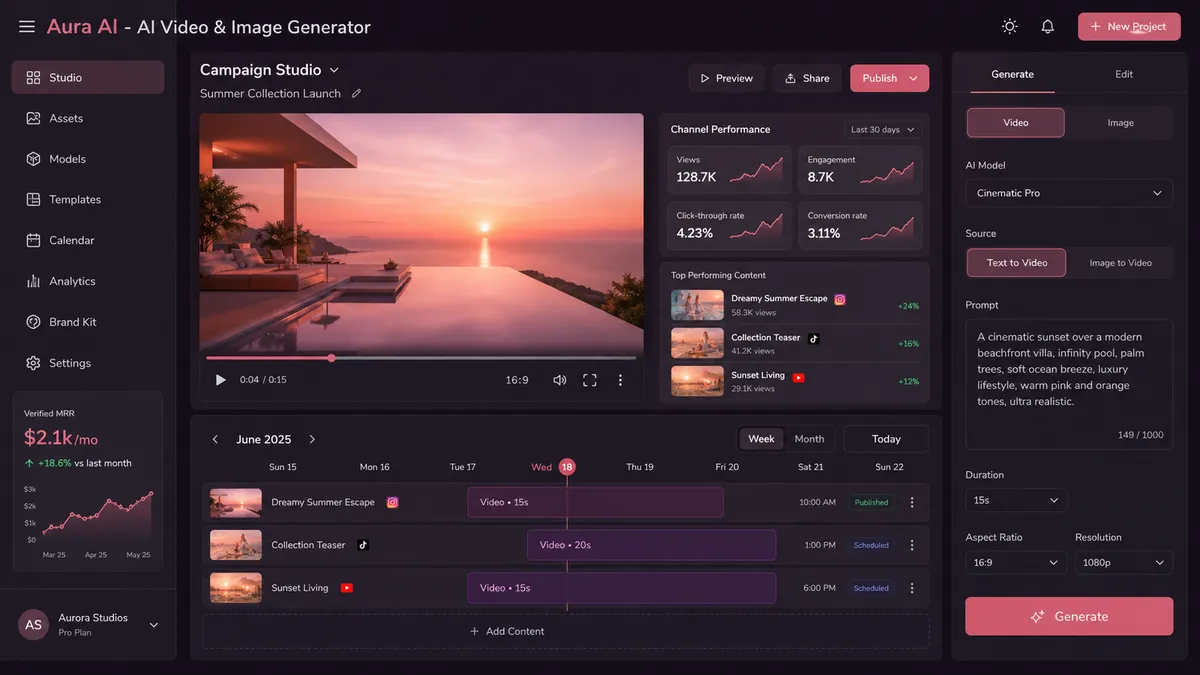
Task: Click the Studio sidebar icon
Action: pyautogui.click(x=33, y=77)
